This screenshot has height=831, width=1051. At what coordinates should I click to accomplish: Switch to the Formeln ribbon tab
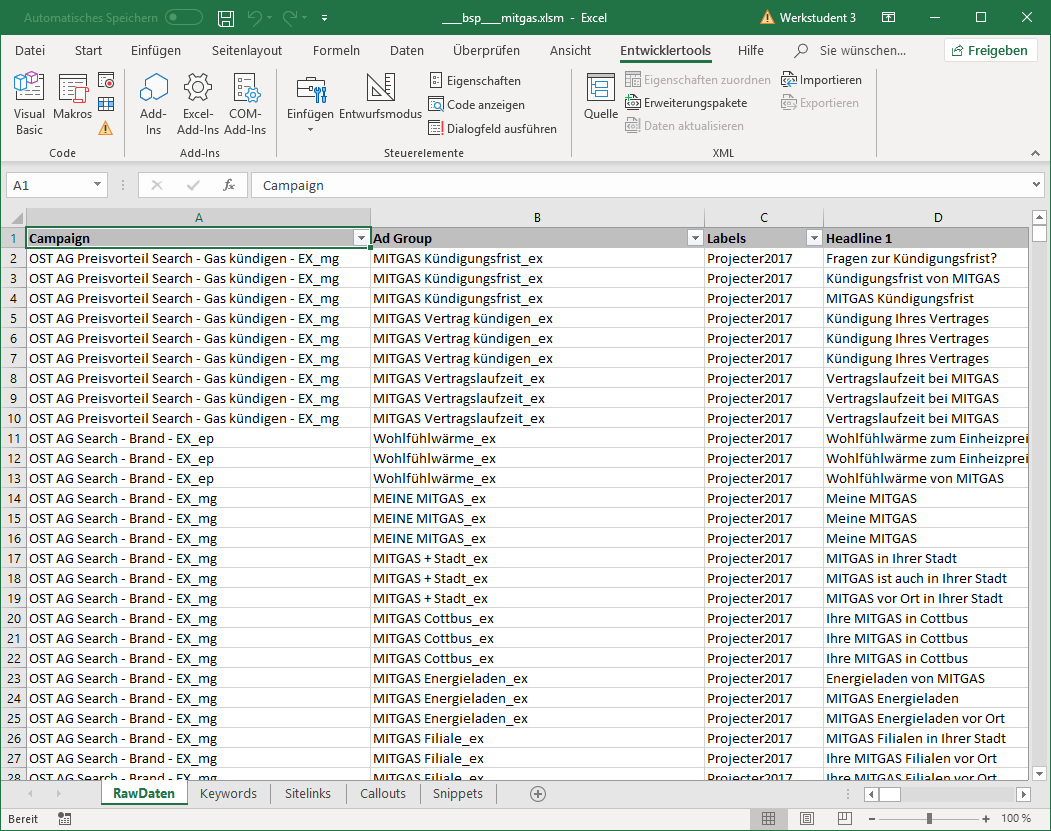click(x=336, y=51)
